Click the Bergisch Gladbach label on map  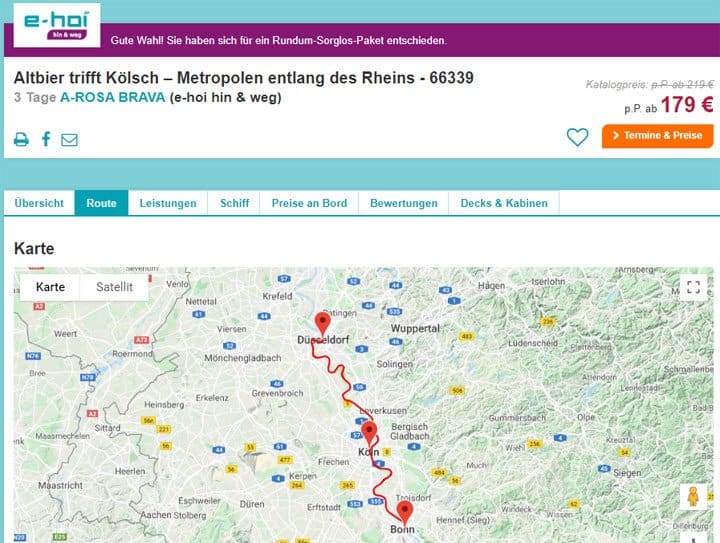point(410,431)
